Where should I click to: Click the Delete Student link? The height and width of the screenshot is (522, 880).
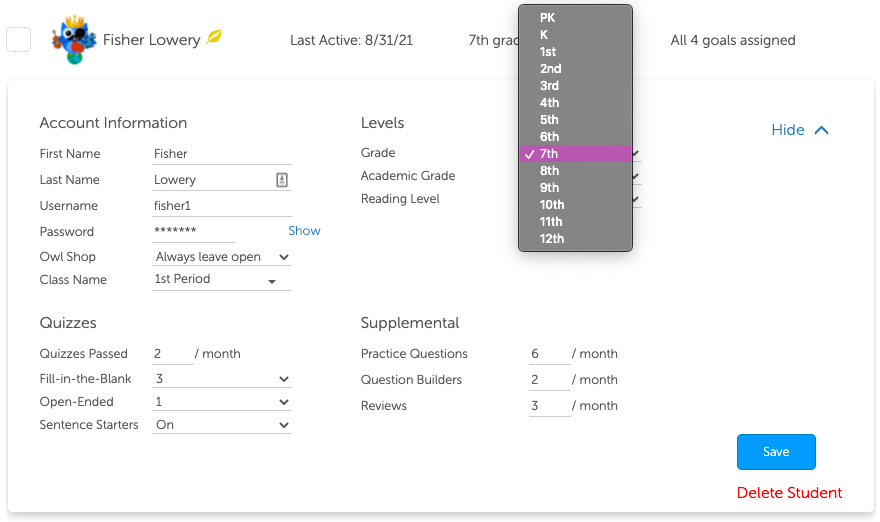[789, 493]
